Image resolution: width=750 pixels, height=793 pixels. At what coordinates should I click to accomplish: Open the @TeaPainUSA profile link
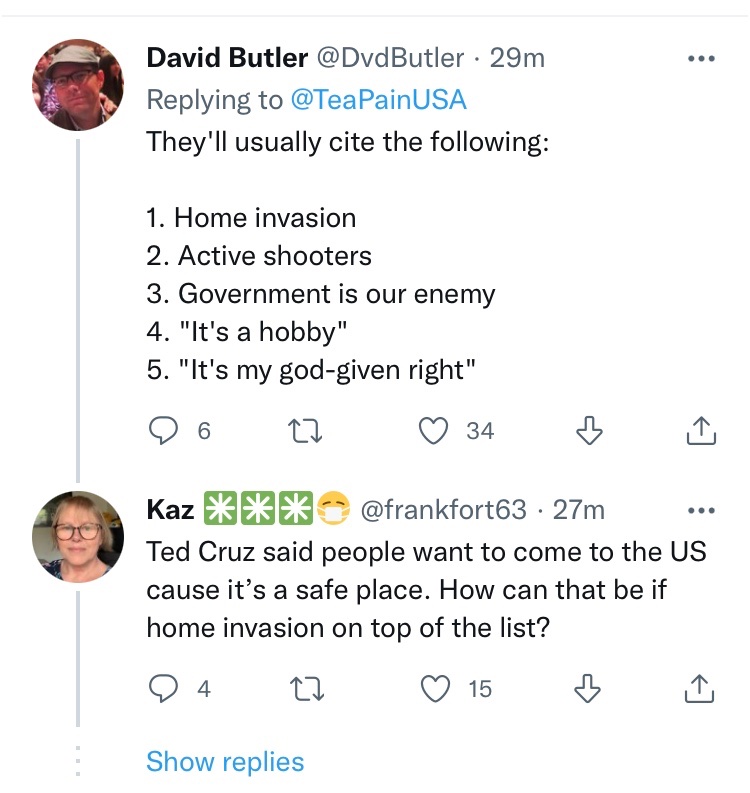click(378, 99)
